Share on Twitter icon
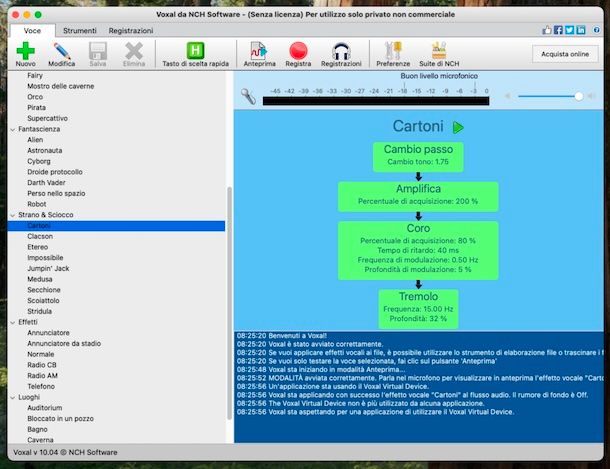The width and height of the screenshot is (610, 469). pos(570,30)
